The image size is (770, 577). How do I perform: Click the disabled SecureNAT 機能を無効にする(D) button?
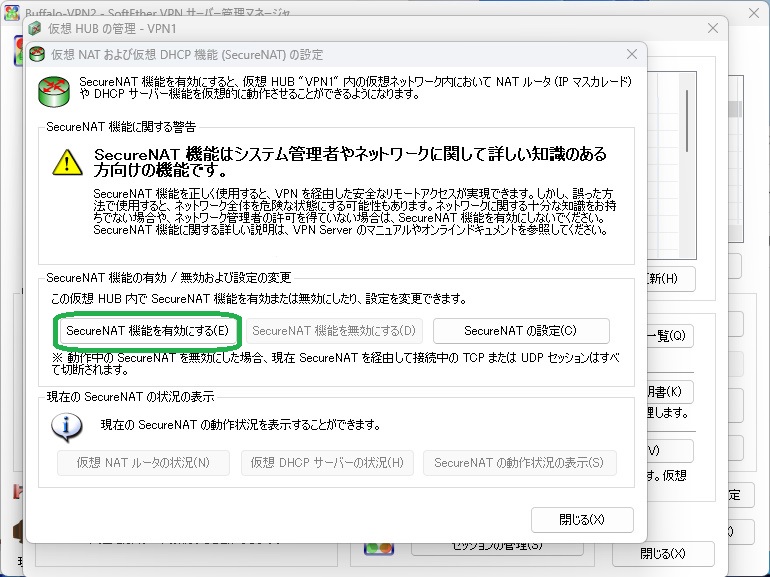click(334, 330)
